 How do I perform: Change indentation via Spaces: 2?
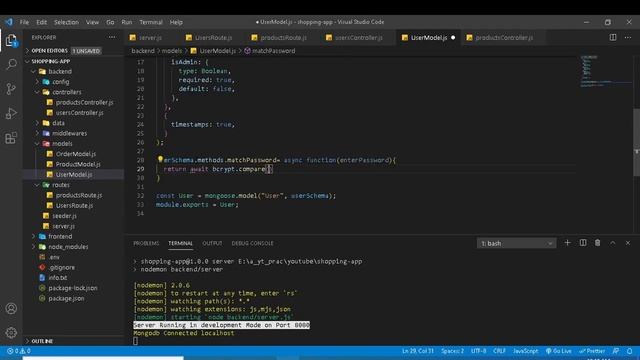pos(452,351)
